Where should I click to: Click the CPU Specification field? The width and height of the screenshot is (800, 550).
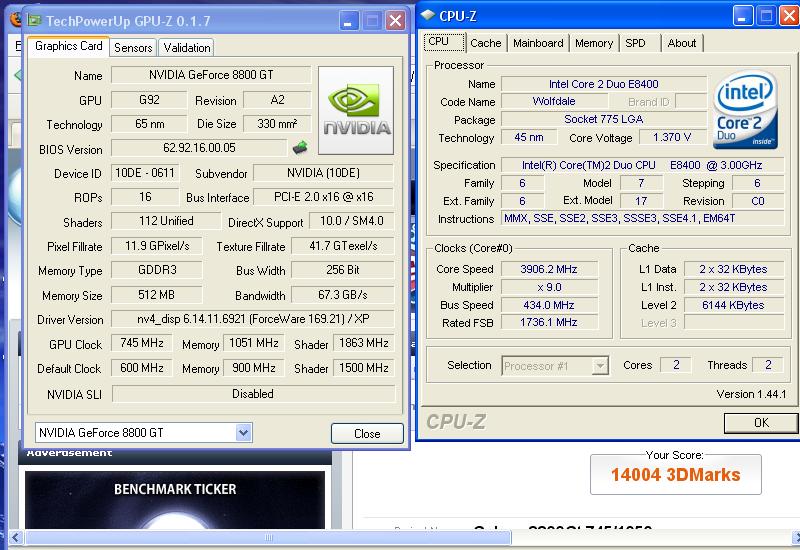click(642, 165)
